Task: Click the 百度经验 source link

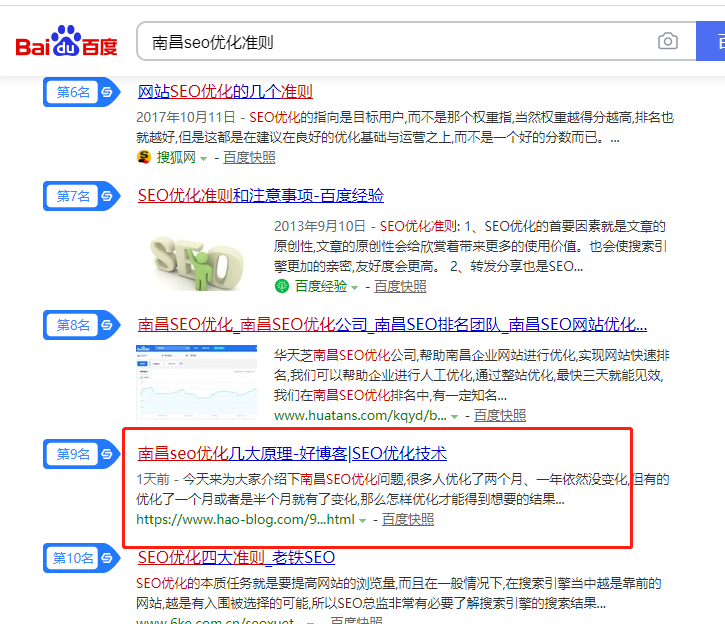Action: coord(321,287)
